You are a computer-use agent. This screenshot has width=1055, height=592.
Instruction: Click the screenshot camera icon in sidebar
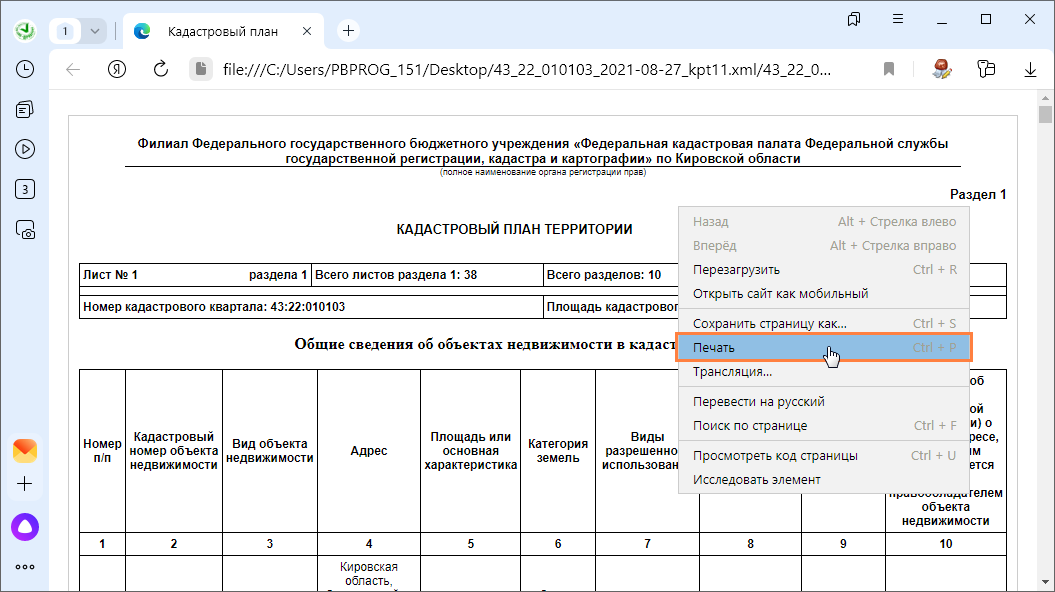(25, 230)
